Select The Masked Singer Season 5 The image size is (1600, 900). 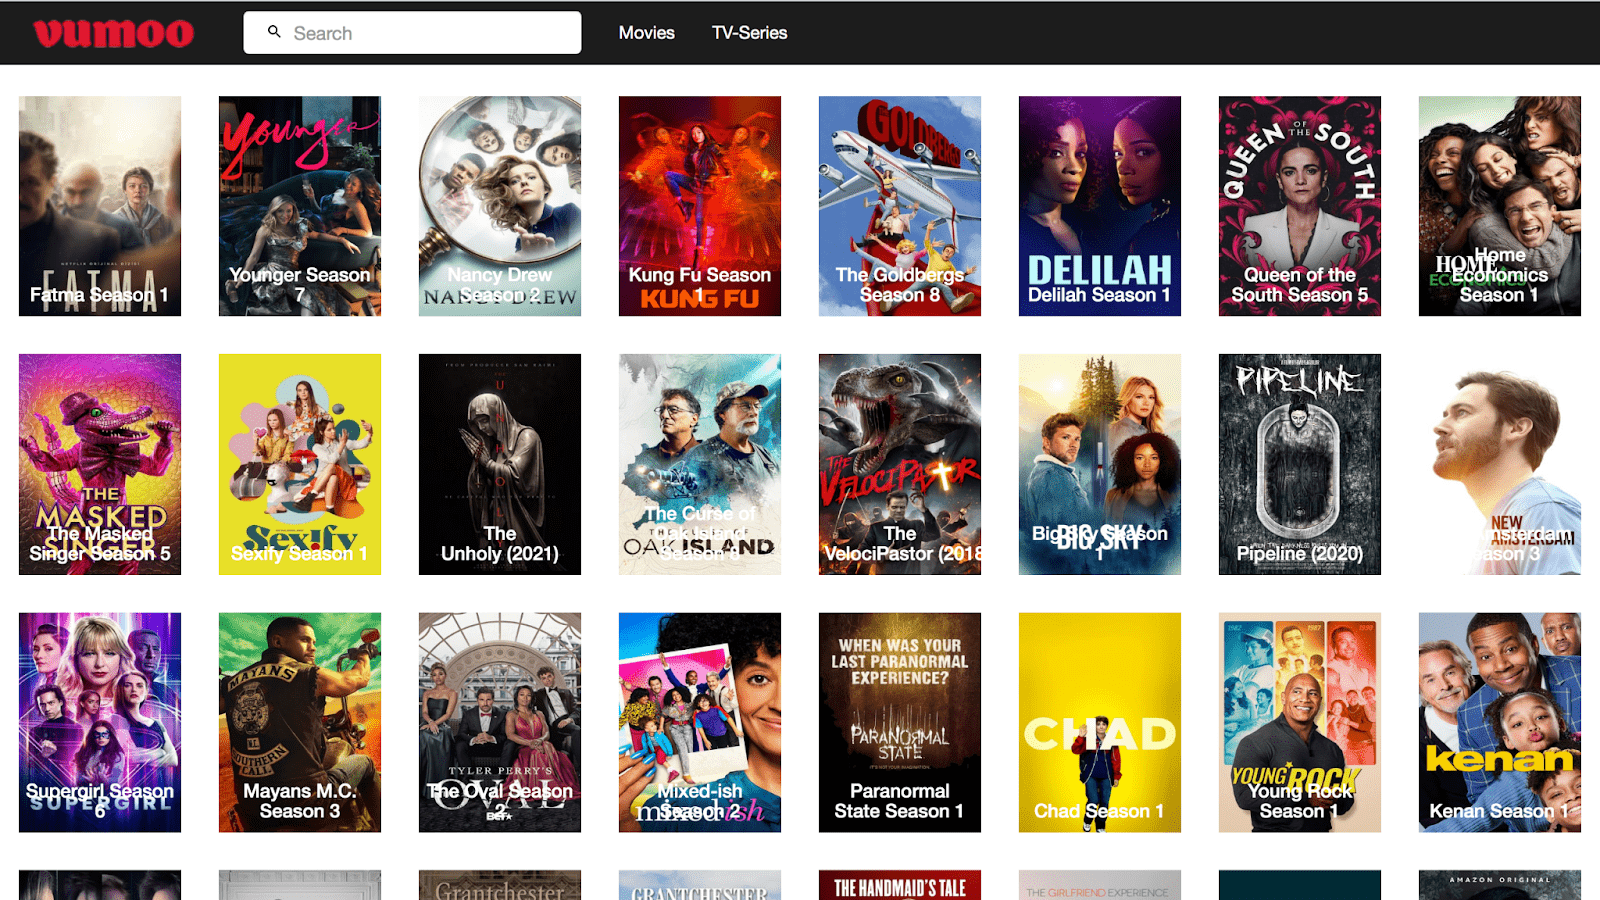click(100, 464)
